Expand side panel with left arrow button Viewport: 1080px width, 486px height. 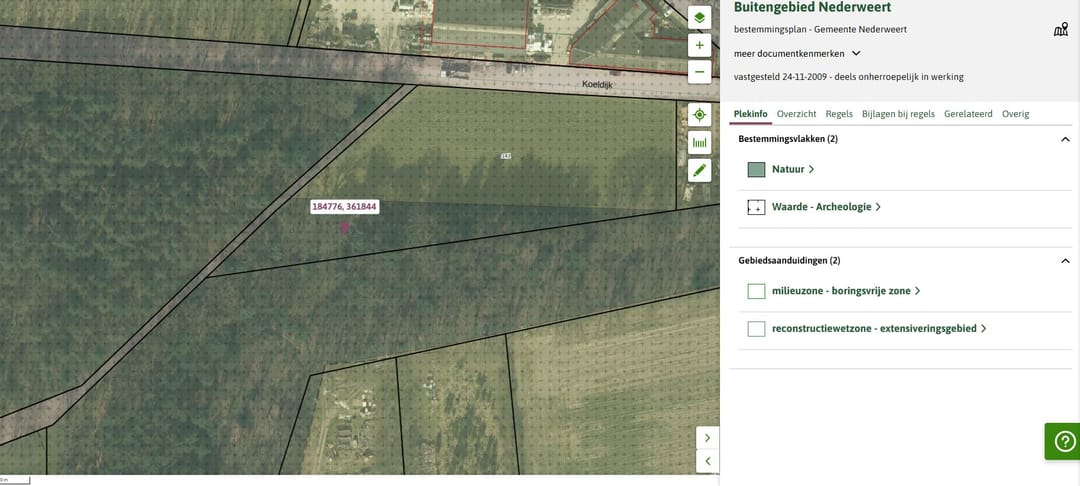pos(707,461)
